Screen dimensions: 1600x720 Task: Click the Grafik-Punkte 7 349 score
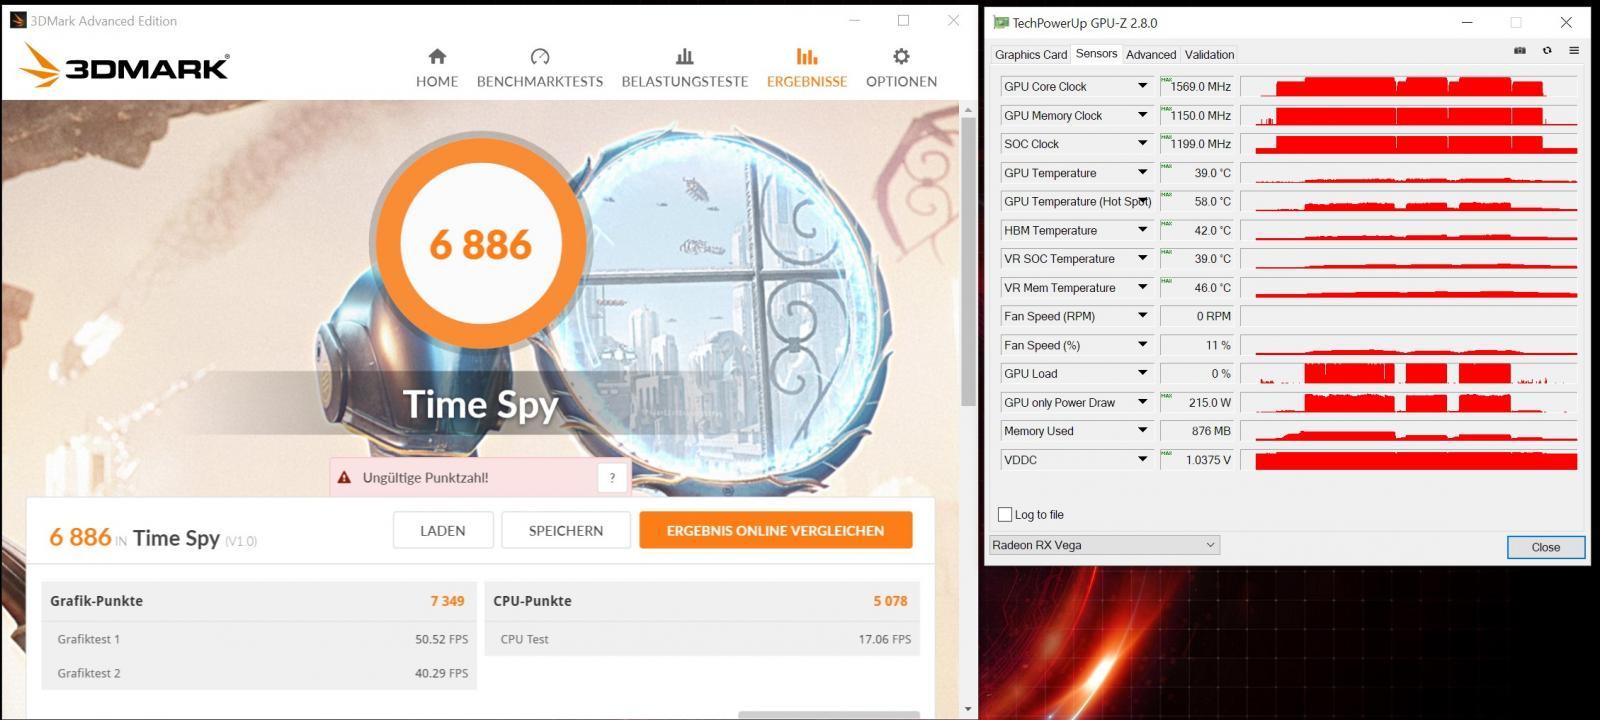tap(447, 601)
